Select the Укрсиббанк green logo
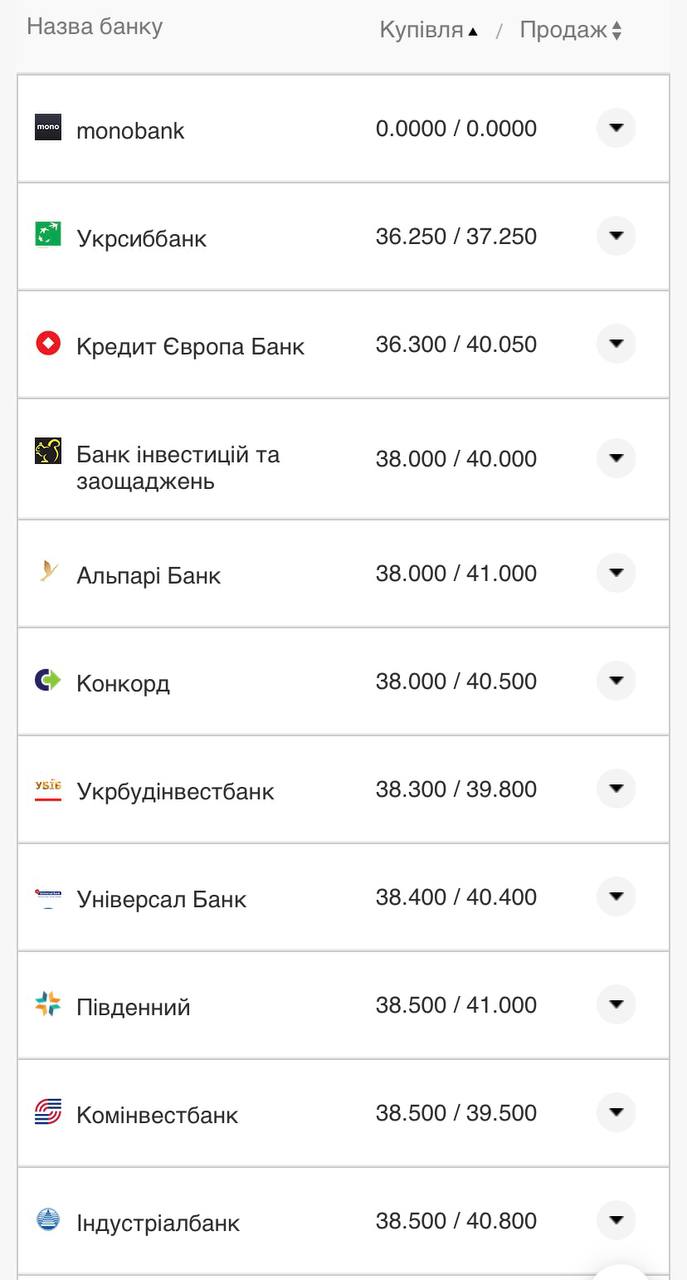Image resolution: width=687 pixels, height=1280 pixels. (49, 236)
